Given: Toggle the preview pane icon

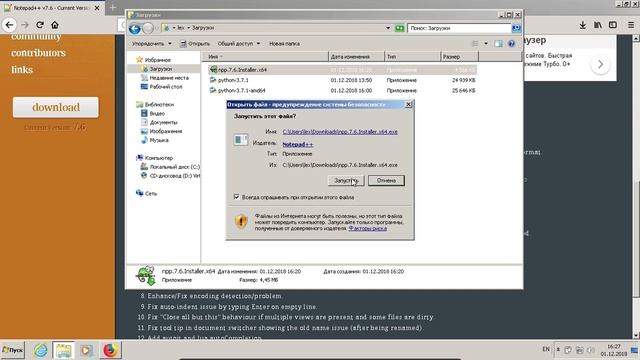Looking at the screenshot, I should click(499, 43).
